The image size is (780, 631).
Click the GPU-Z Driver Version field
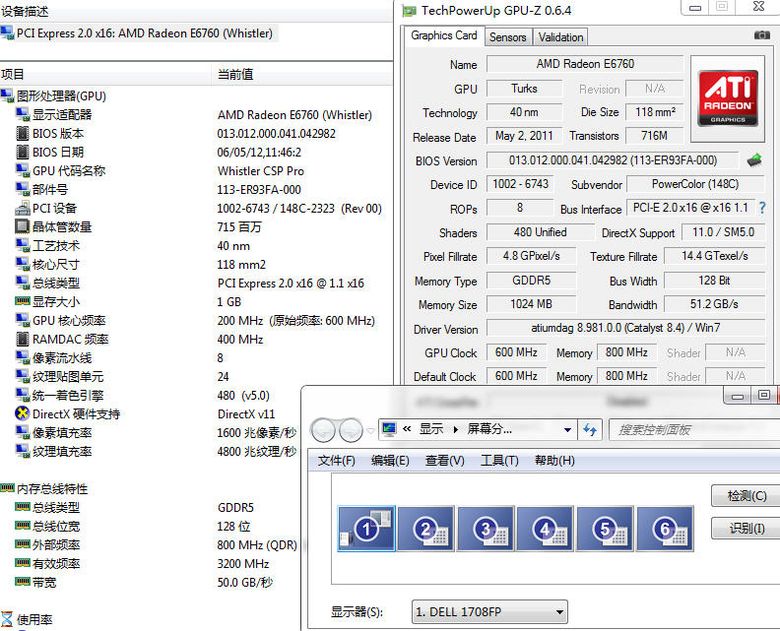pyautogui.click(x=625, y=328)
